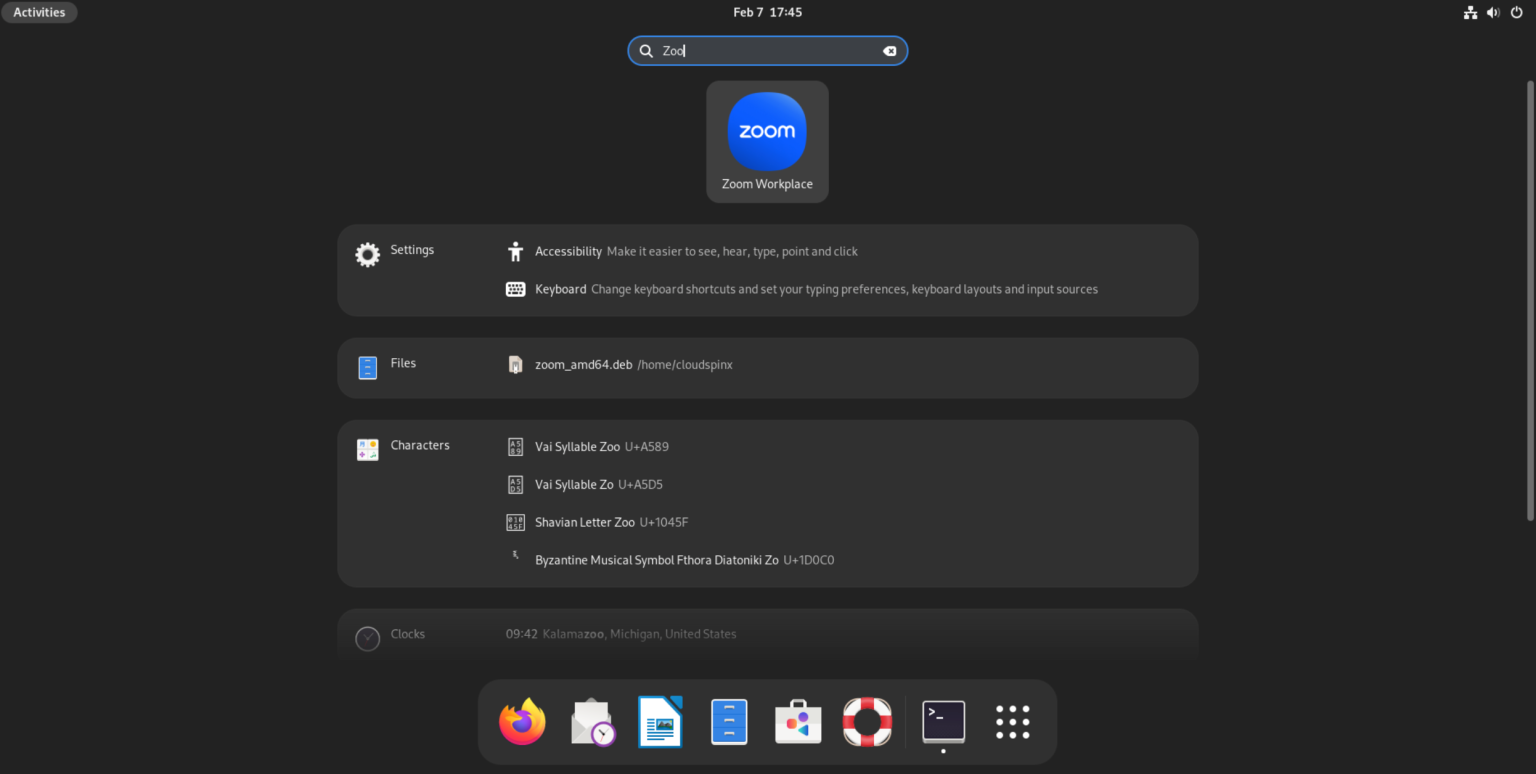
Task: Show all applications grid
Action: pos(1011,721)
